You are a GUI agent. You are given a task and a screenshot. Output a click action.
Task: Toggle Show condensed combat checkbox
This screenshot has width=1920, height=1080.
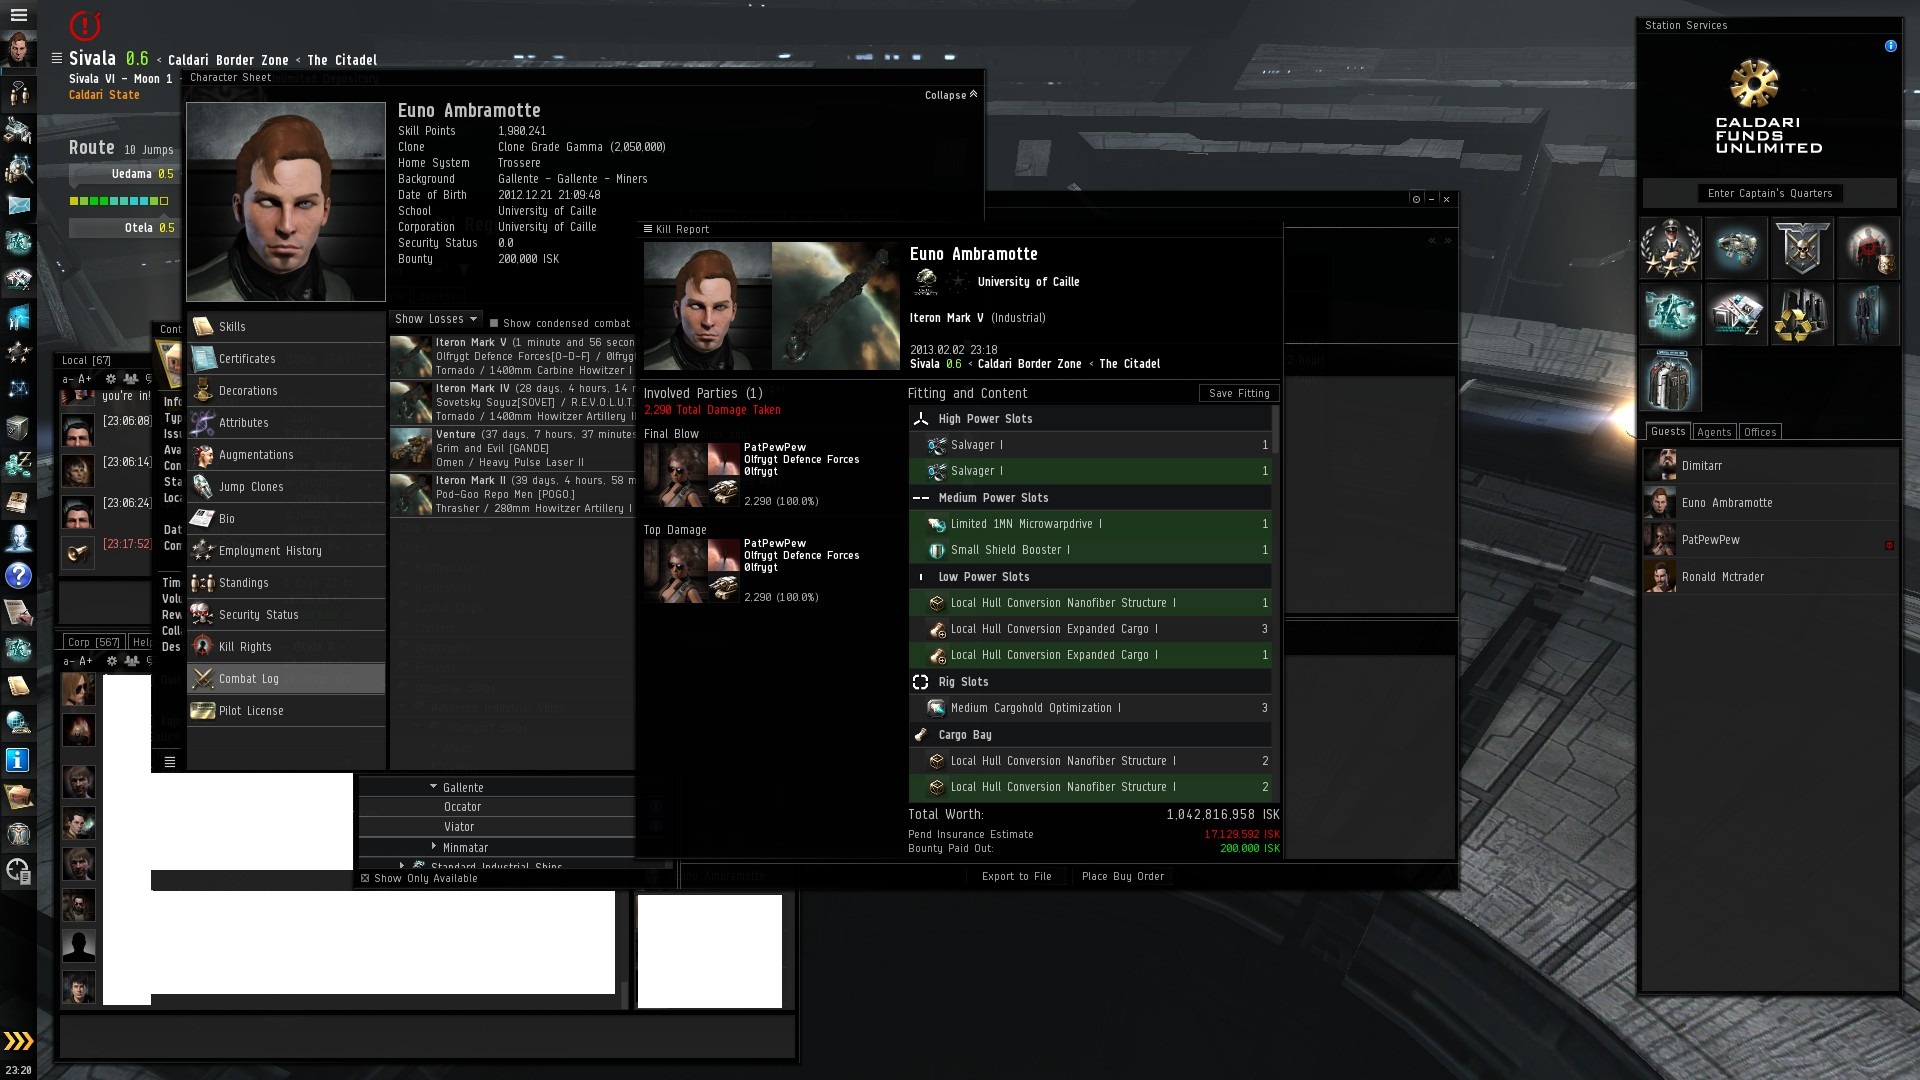[x=494, y=323]
